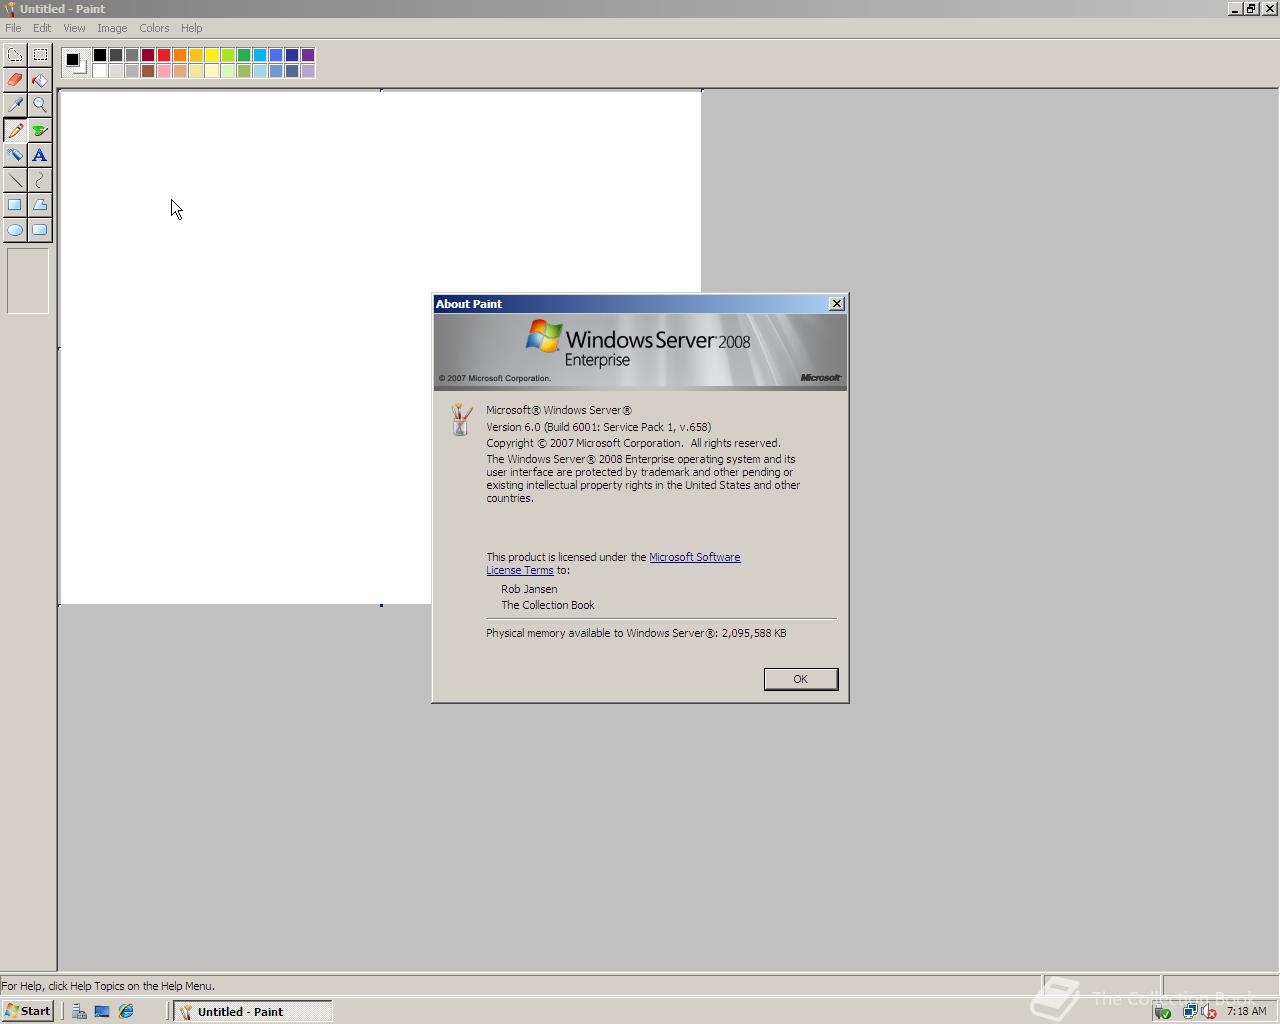Pick the yellow color swatch
The image size is (1280, 1024).
[212, 55]
